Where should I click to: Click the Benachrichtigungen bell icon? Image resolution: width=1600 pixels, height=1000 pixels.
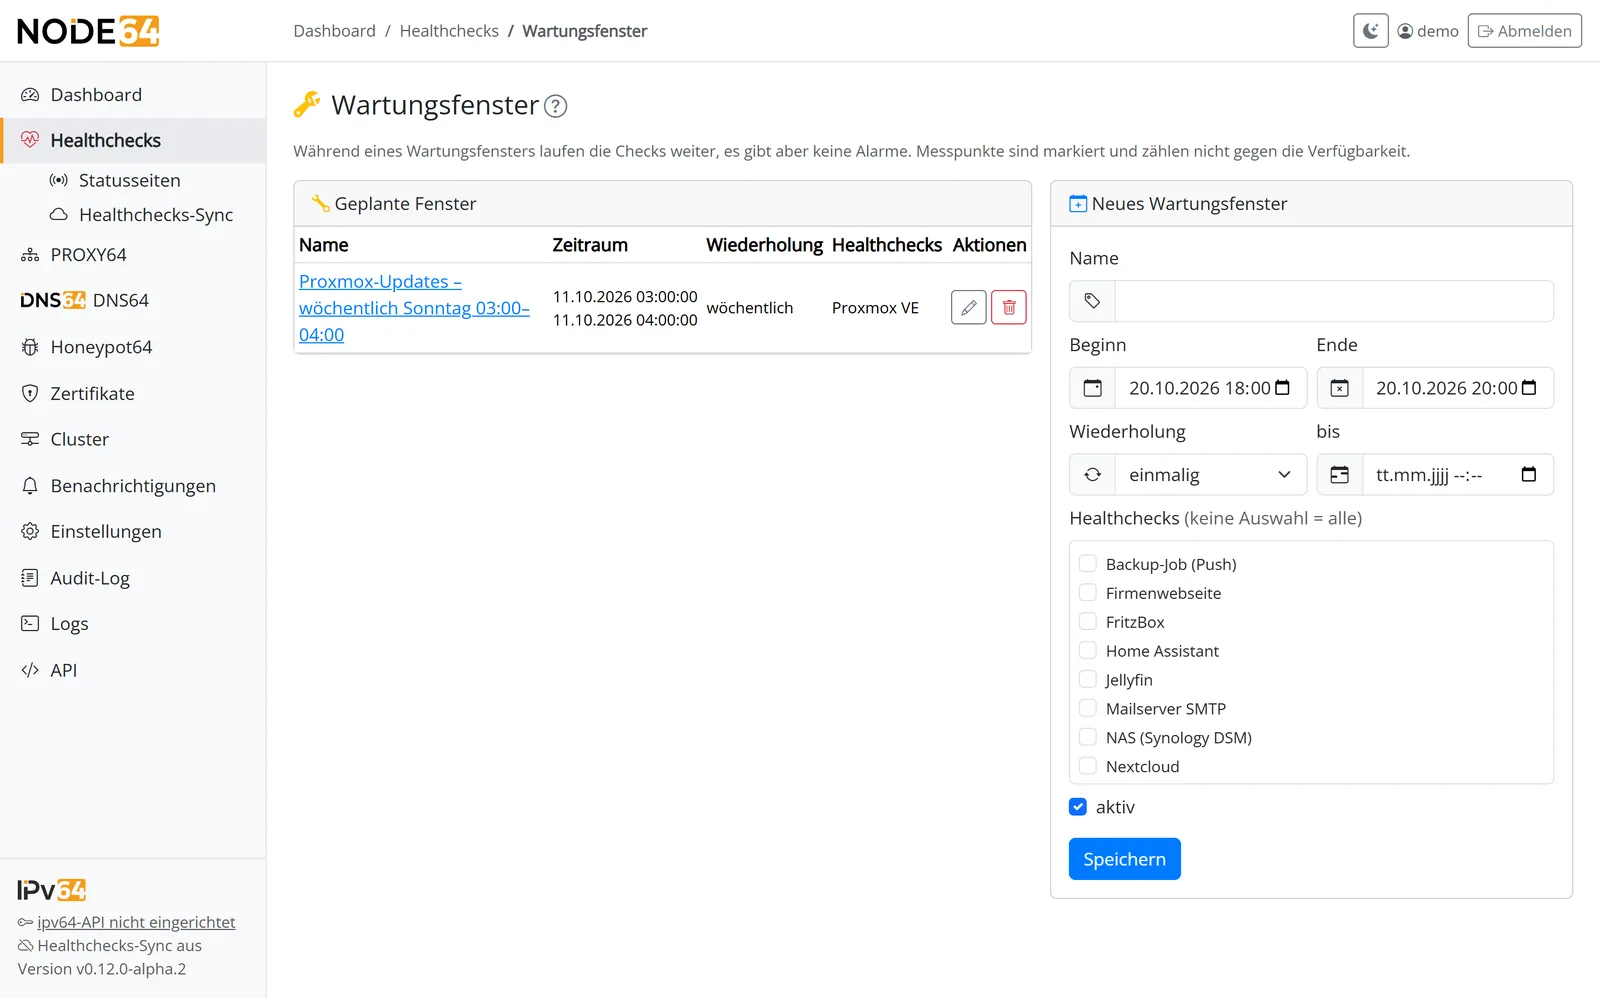pyautogui.click(x=30, y=486)
